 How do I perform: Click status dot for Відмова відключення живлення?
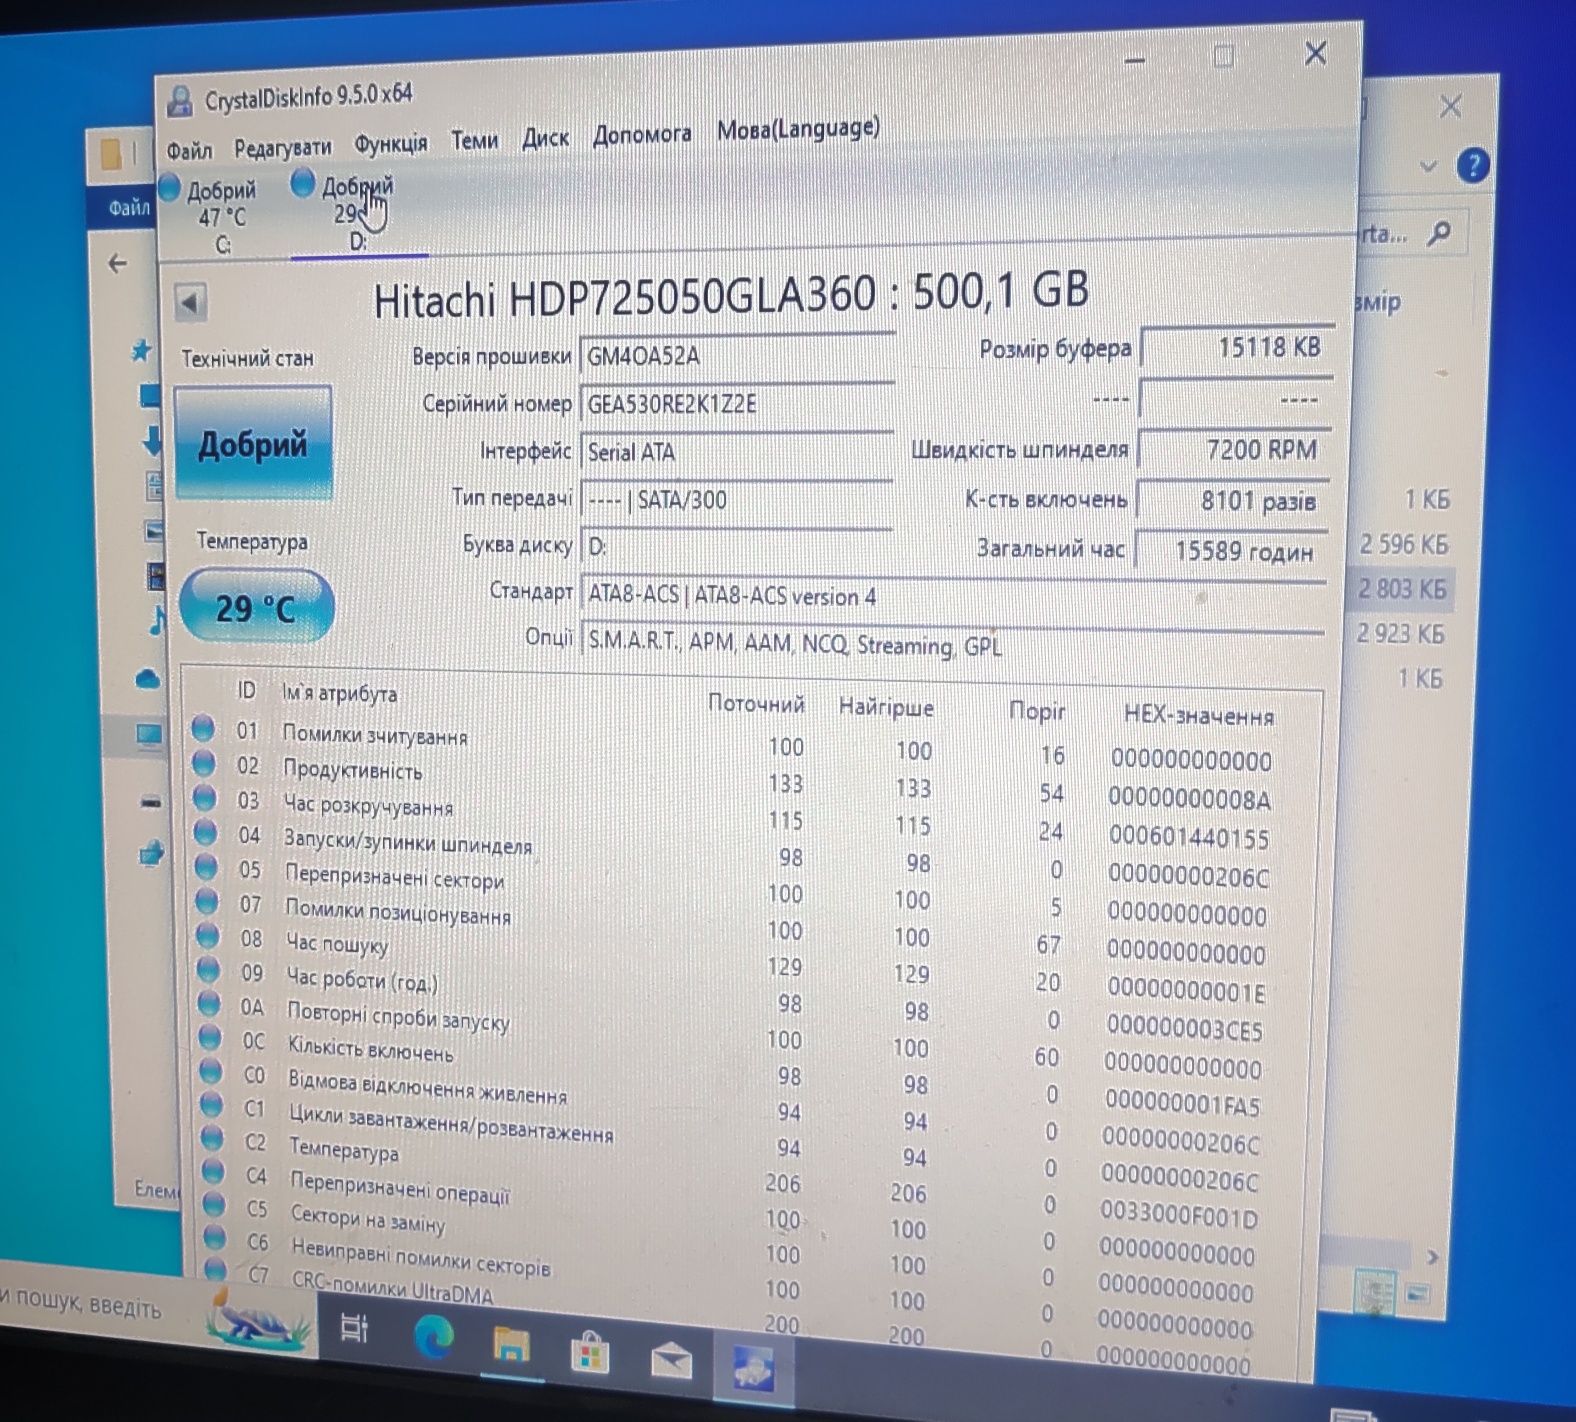(x=211, y=1070)
